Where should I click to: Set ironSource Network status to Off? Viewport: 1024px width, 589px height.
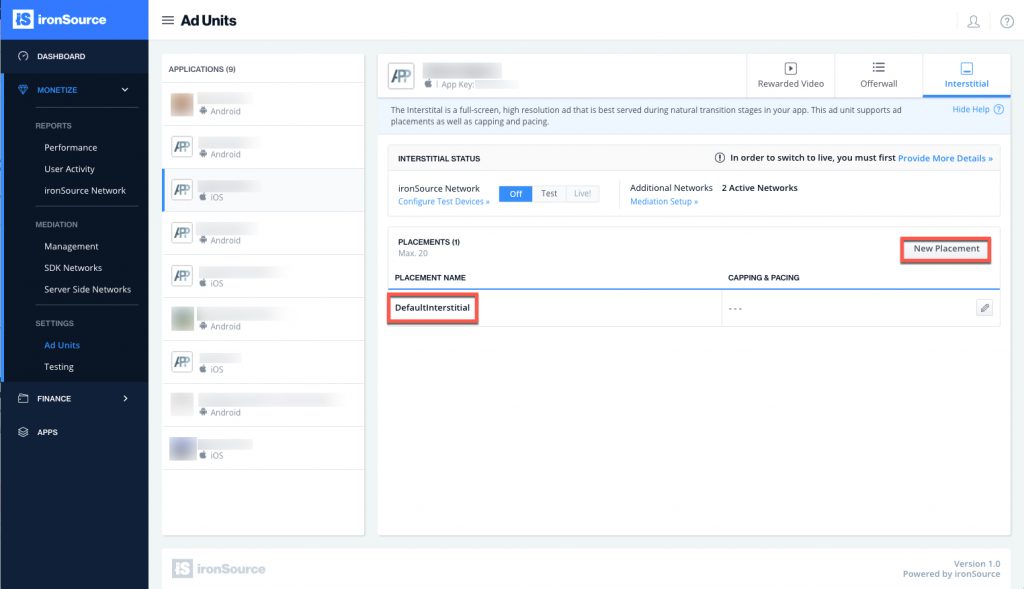click(x=516, y=194)
